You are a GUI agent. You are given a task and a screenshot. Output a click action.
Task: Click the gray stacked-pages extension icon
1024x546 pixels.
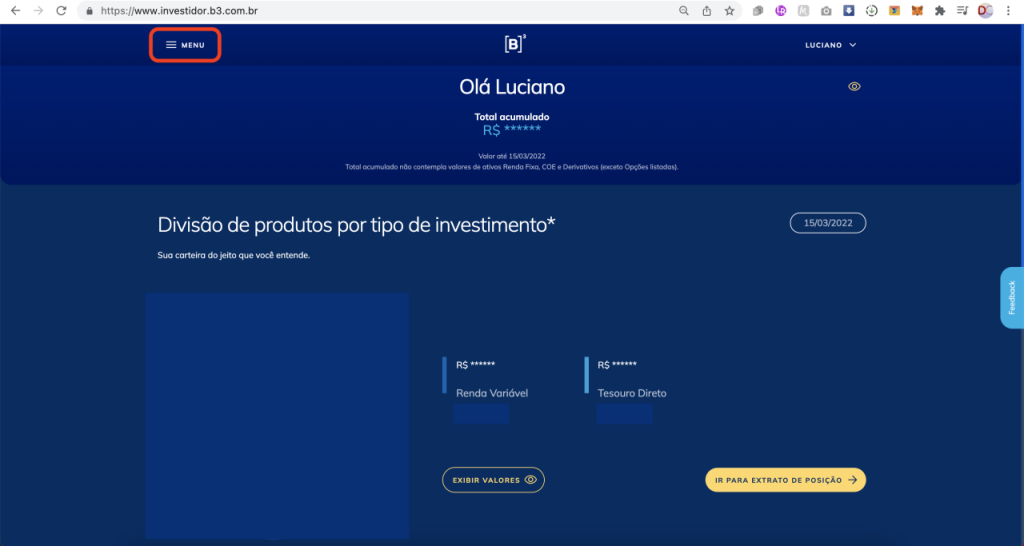point(758,11)
